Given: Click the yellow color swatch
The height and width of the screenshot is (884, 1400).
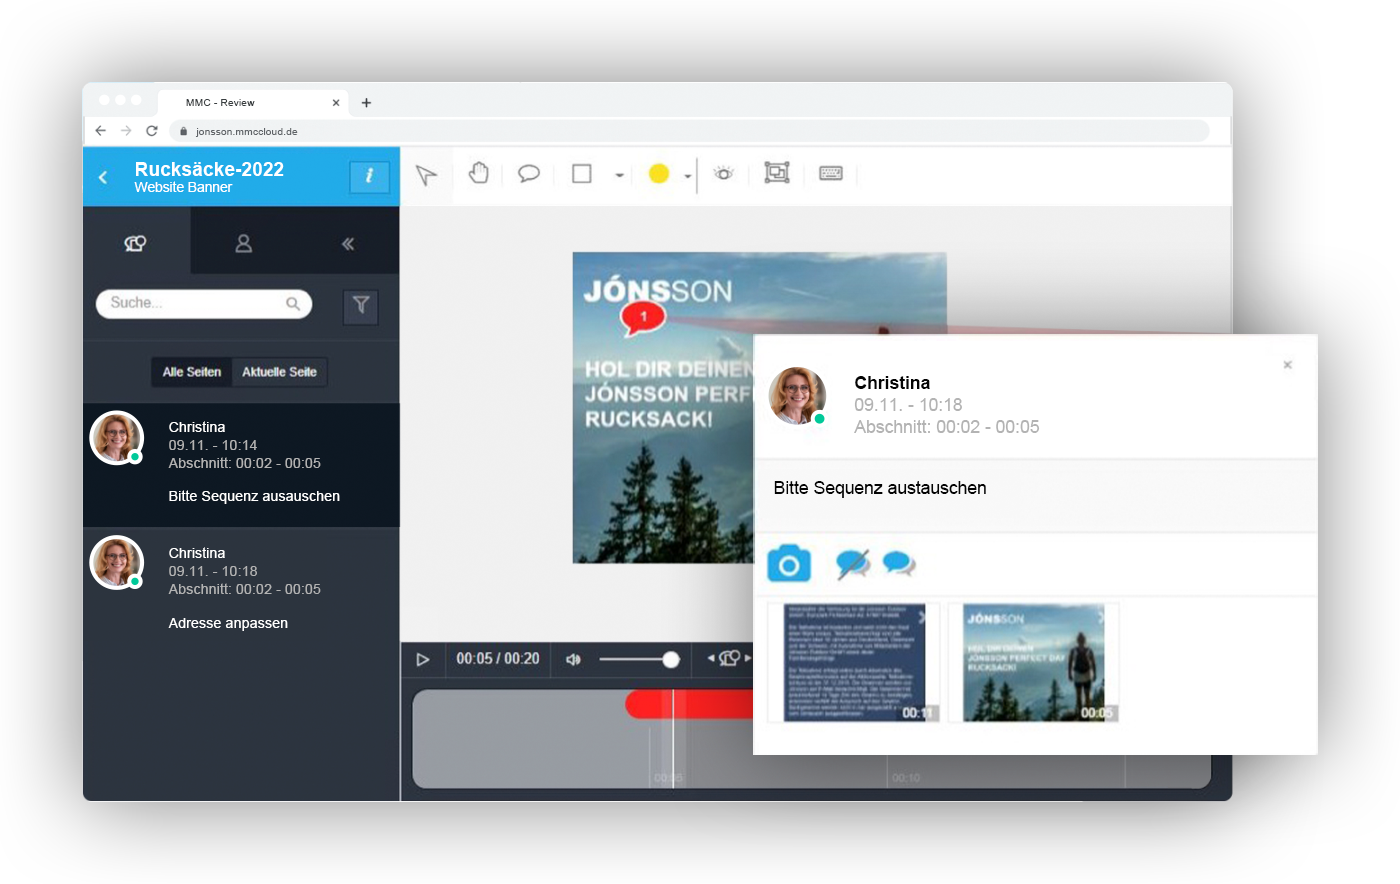Looking at the screenshot, I should [x=658, y=174].
